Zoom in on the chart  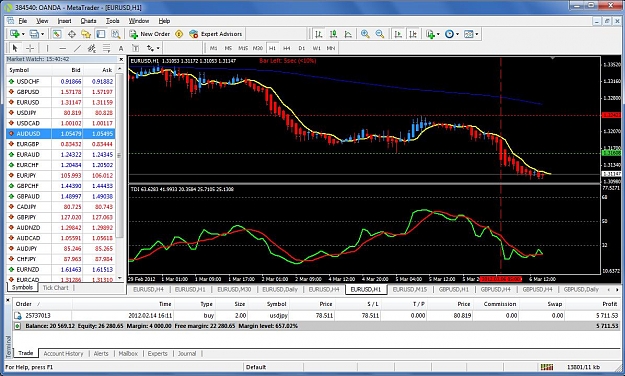(365, 34)
